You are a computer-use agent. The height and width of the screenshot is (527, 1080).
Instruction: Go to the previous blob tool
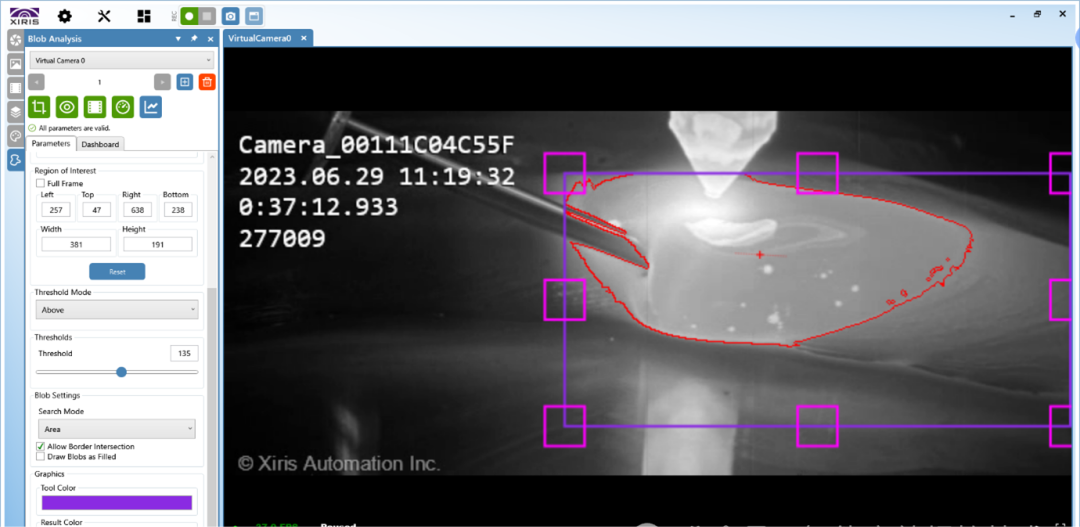click(x=37, y=82)
